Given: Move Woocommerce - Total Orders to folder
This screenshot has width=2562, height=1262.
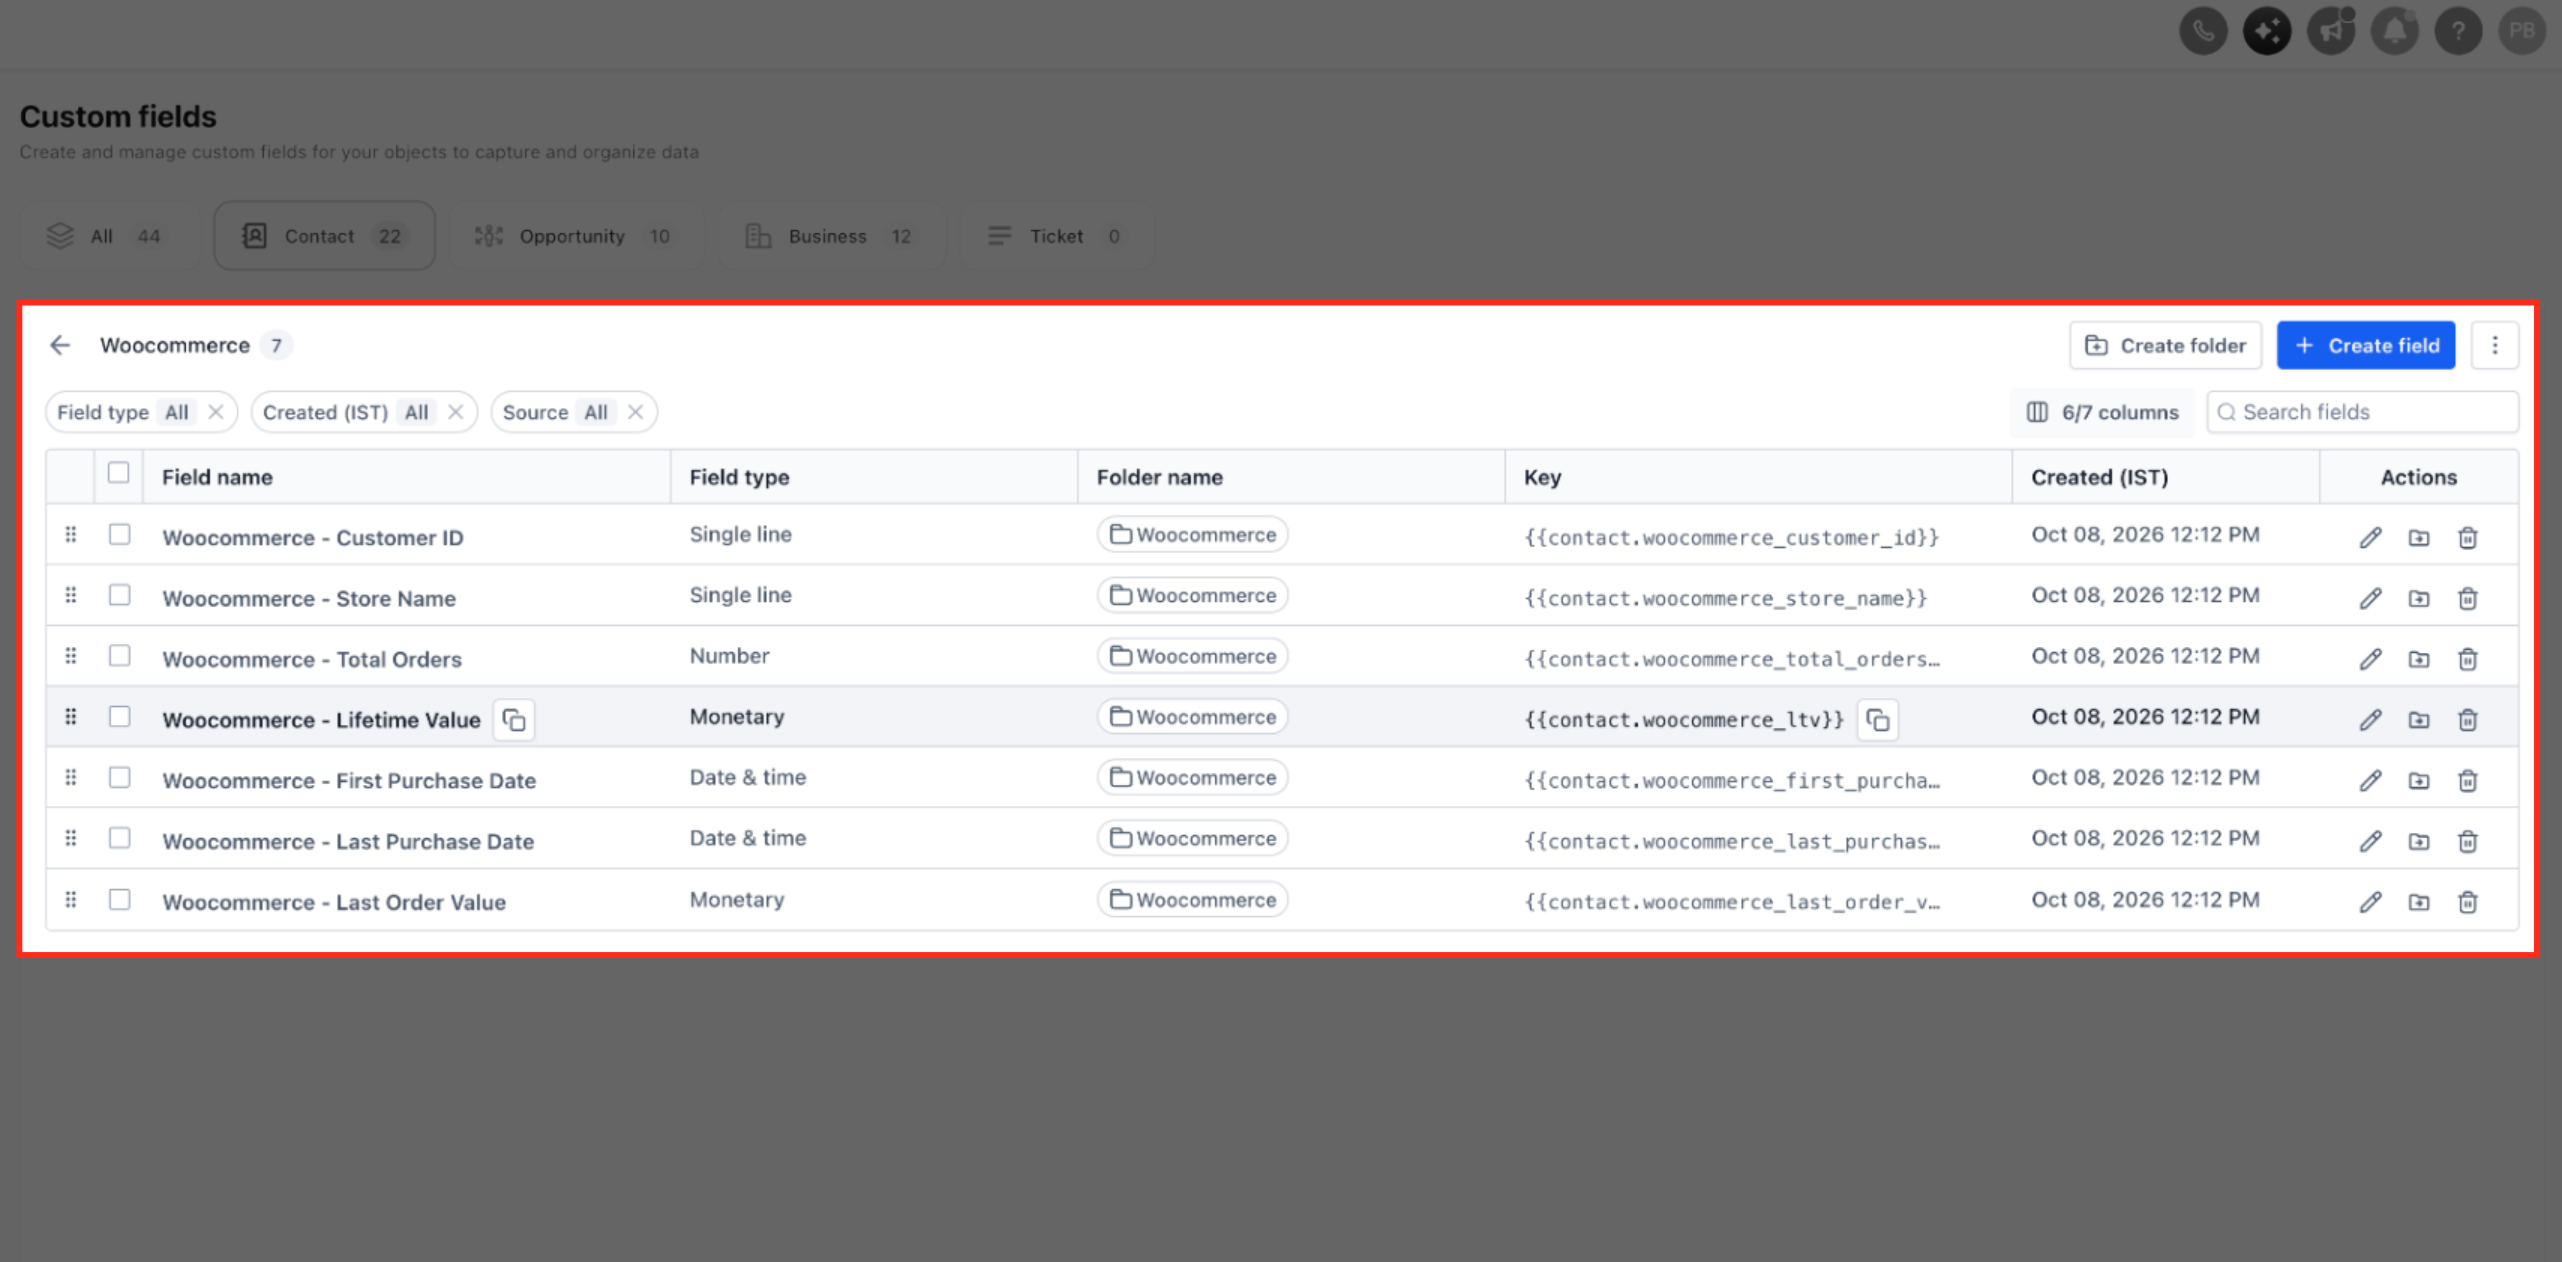Looking at the screenshot, I should click(2418, 659).
